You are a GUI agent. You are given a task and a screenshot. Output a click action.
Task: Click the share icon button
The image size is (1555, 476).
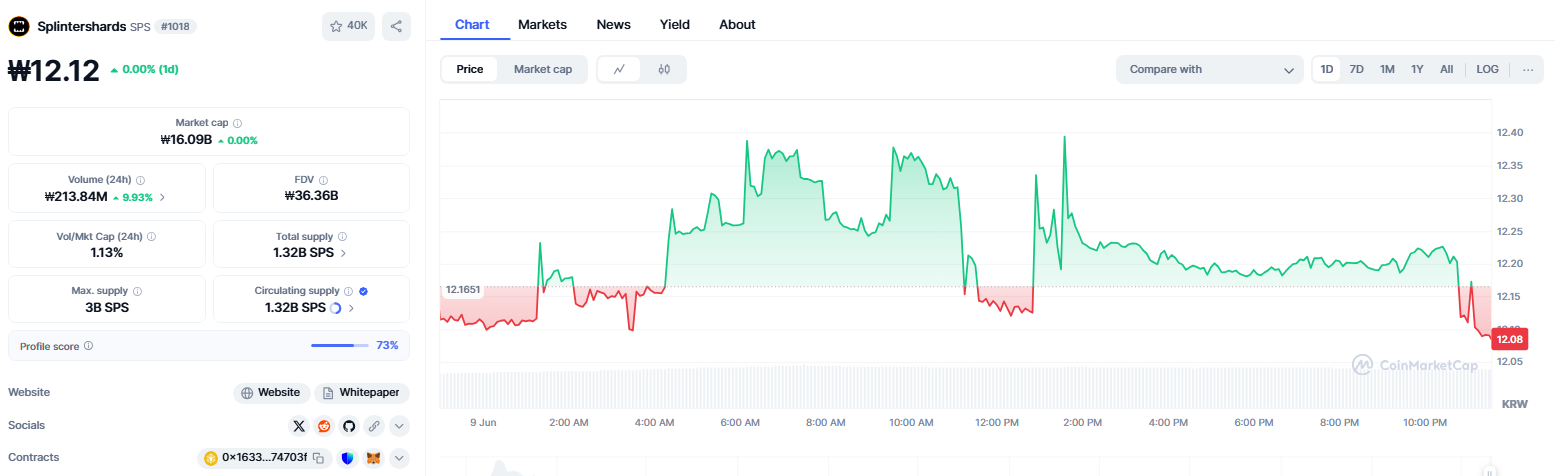(x=396, y=26)
